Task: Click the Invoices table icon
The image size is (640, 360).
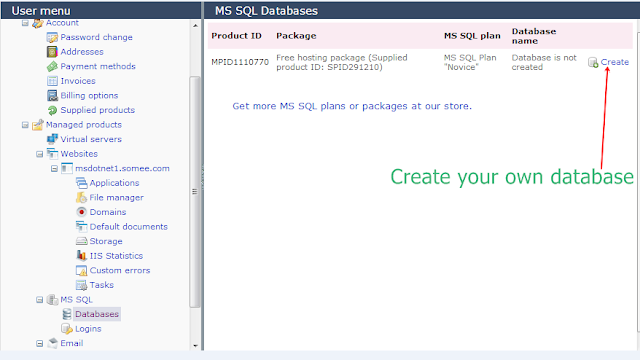Action: click(x=52, y=81)
